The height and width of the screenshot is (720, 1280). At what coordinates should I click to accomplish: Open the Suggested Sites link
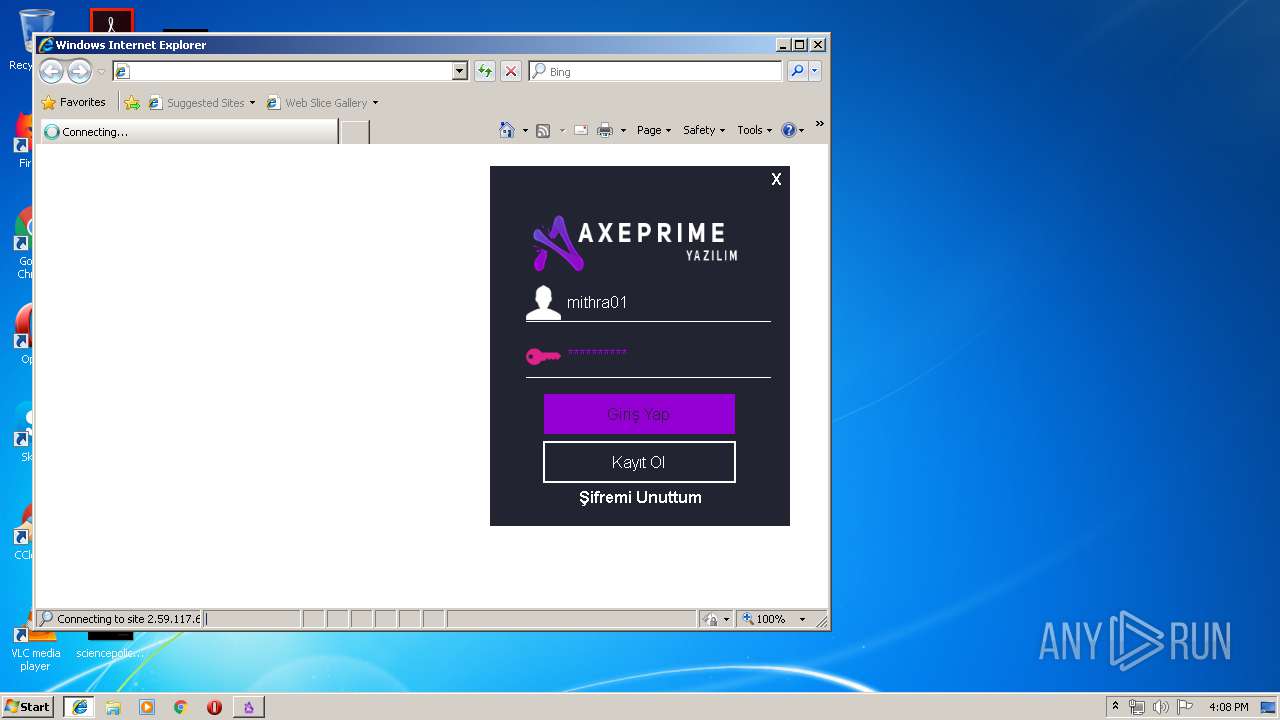(201, 102)
